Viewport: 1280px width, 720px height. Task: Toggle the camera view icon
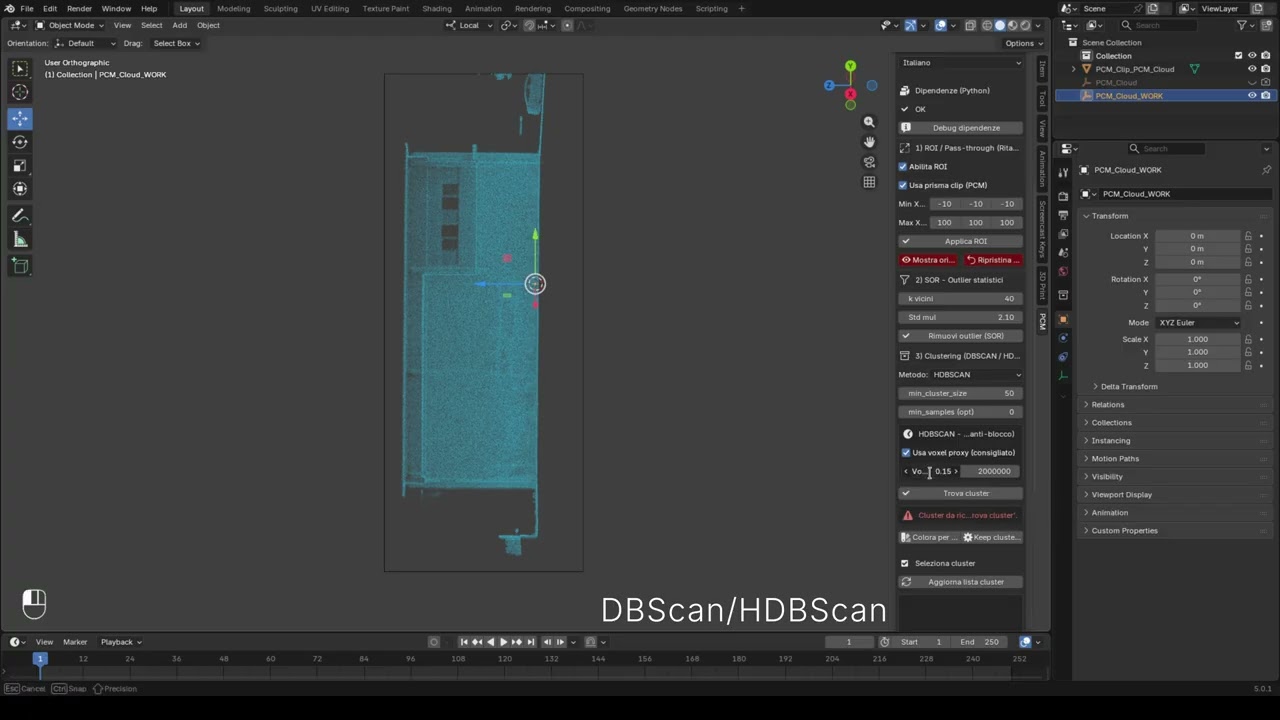[x=869, y=162]
